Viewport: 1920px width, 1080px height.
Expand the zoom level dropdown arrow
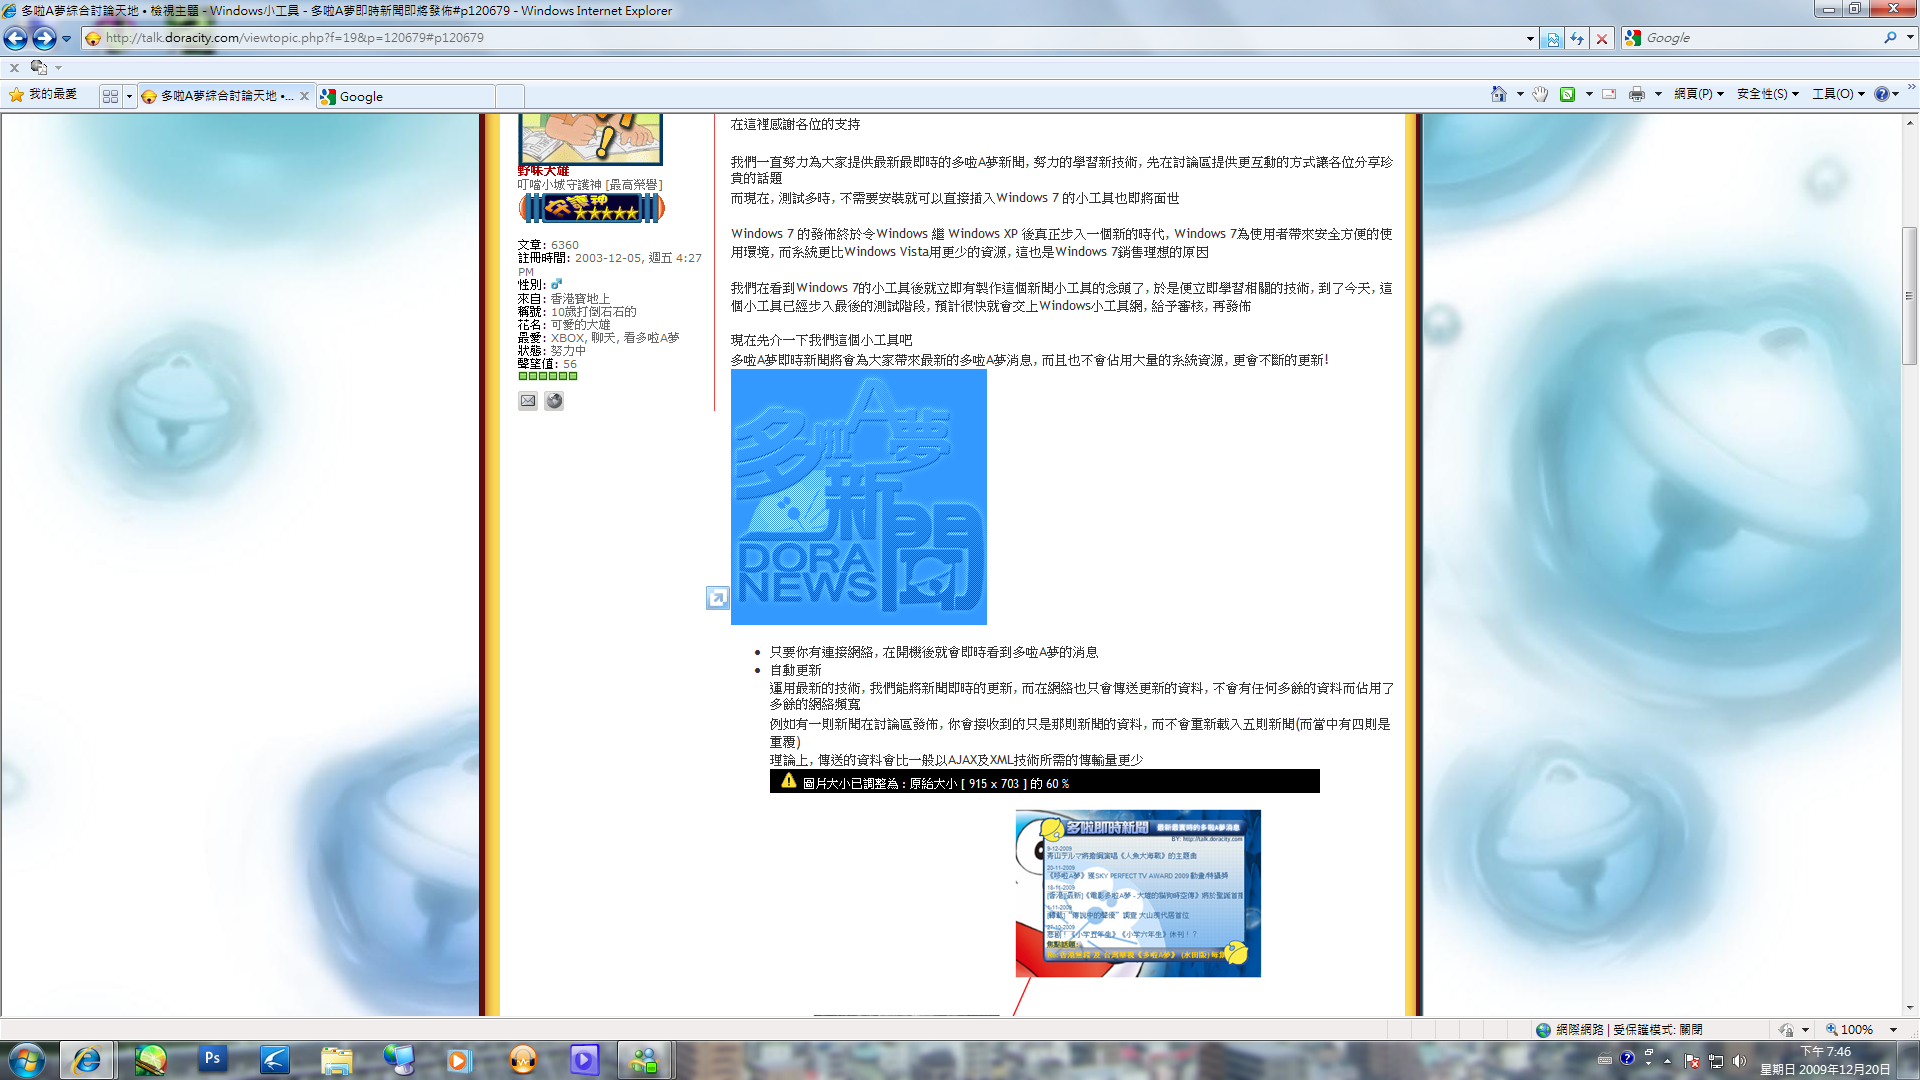[1893, 1030]
